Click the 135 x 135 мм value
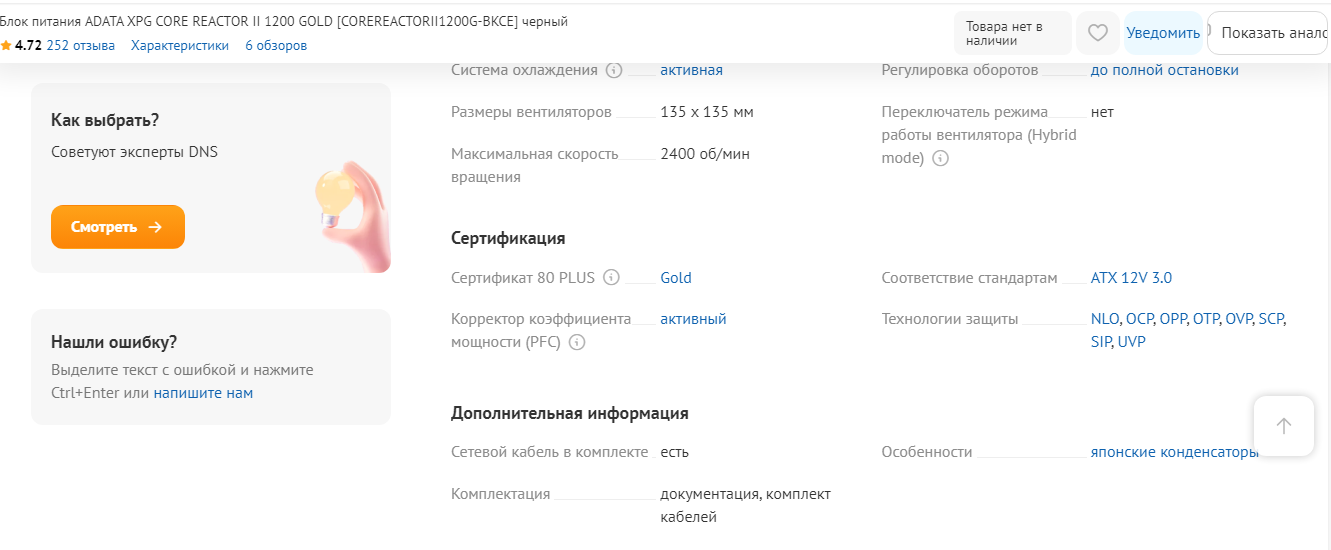1331x550 pixels. [x=707, y=112]
